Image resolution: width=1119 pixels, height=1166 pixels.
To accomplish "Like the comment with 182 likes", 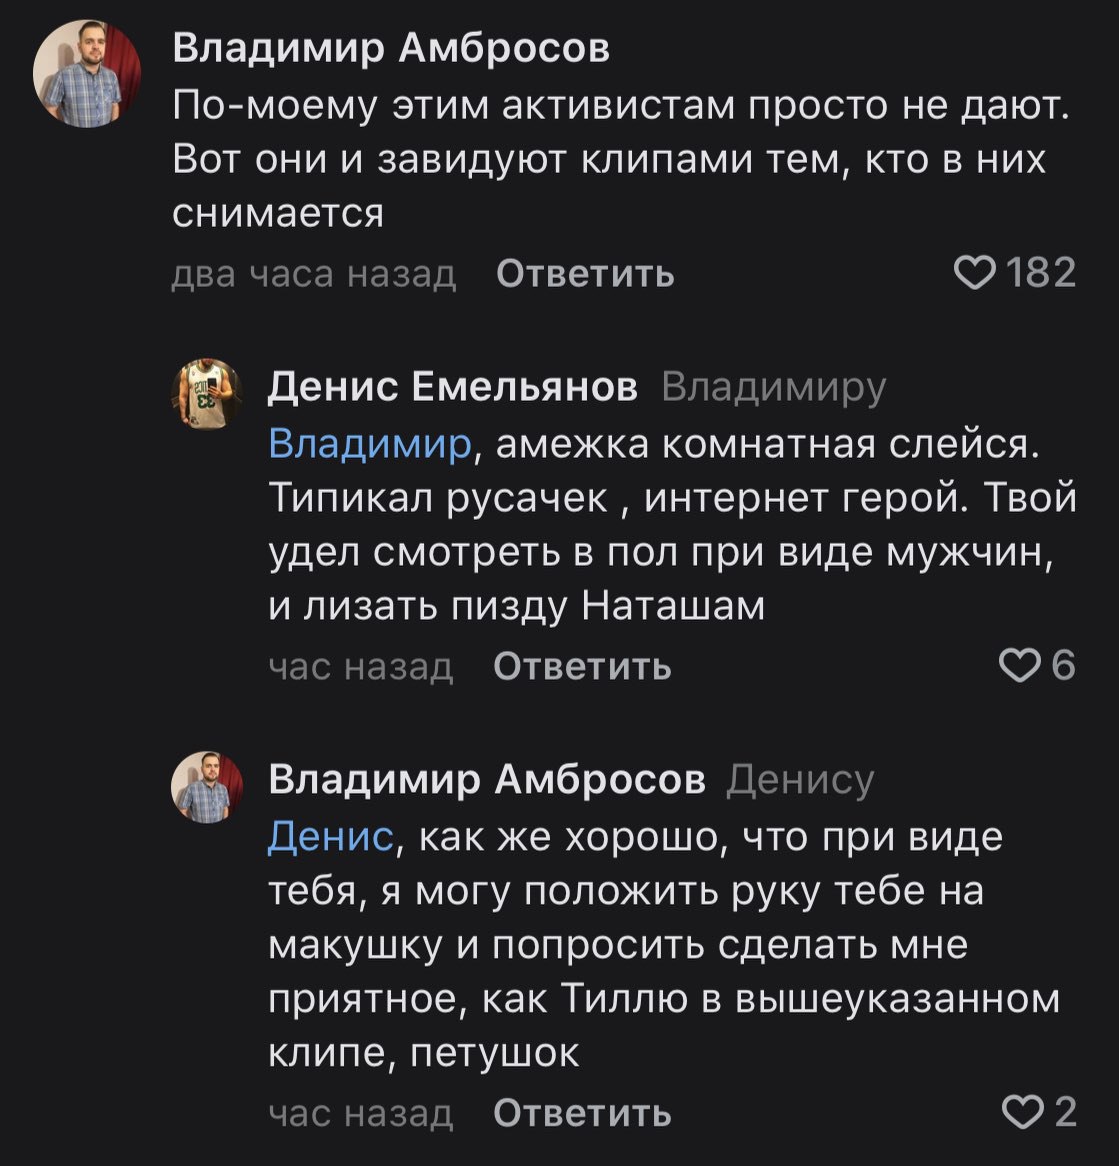I will point(974,273).
